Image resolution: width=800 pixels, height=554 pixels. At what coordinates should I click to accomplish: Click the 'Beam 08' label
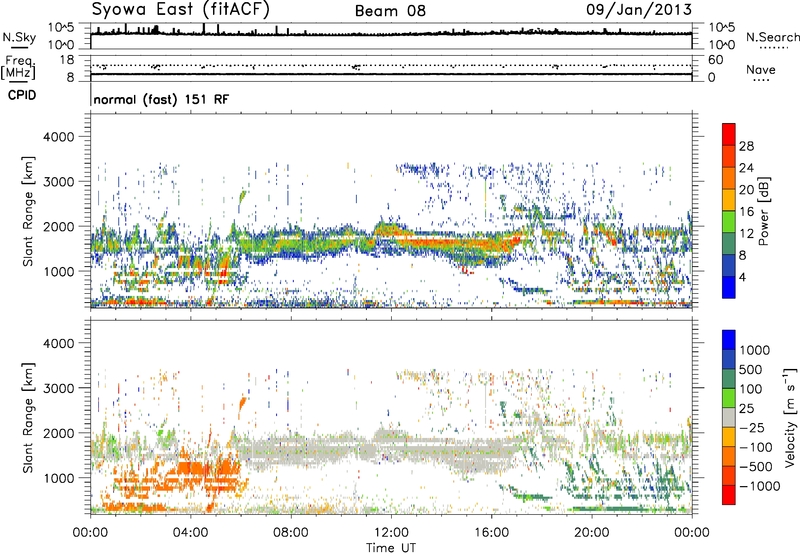point(390,11)
